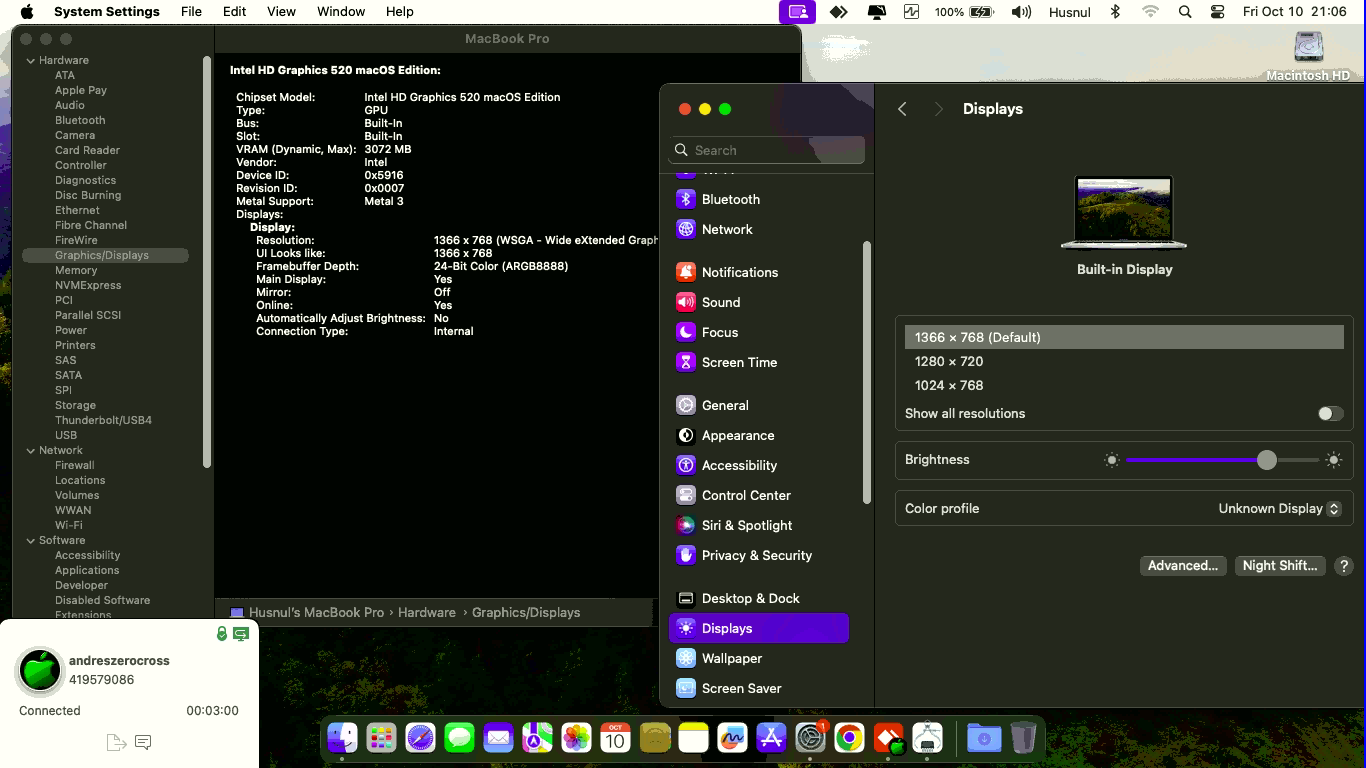This screenshot has width=1366, height=768.
Task: Click System Settings icon in the Dock
Action: pyautogui.click(x=810, y=738)
